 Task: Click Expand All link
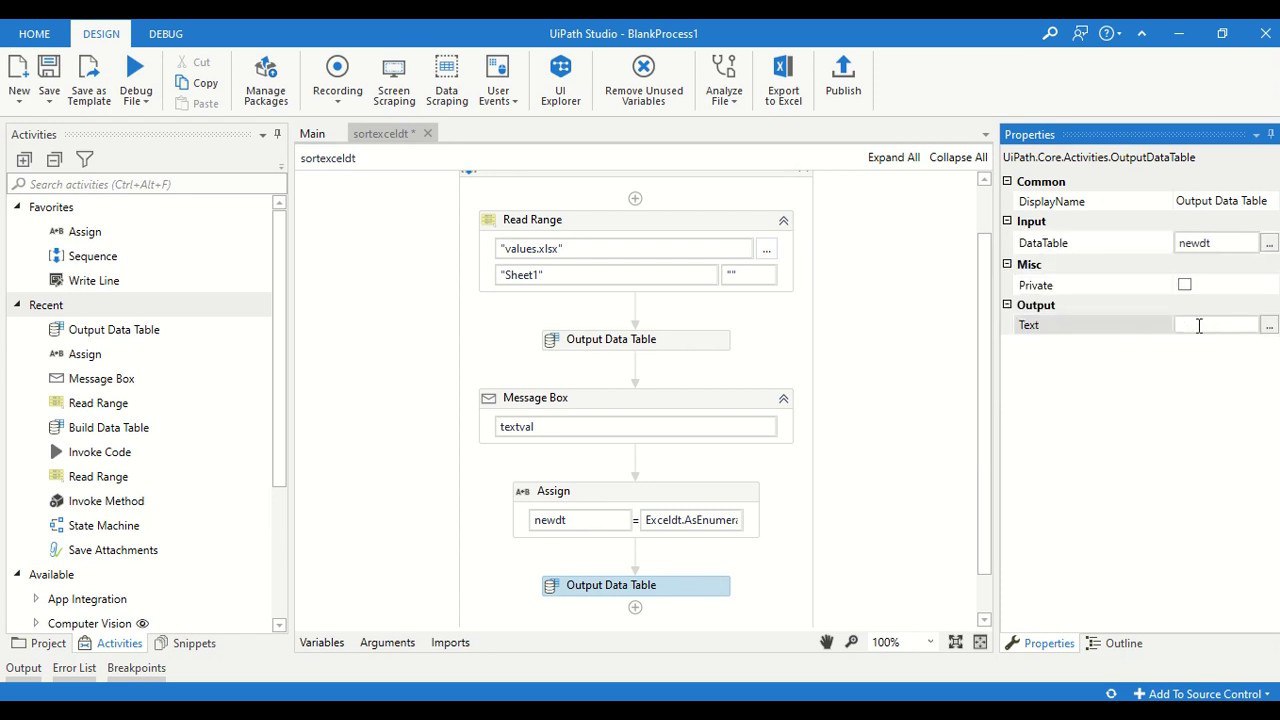[894, 157]
